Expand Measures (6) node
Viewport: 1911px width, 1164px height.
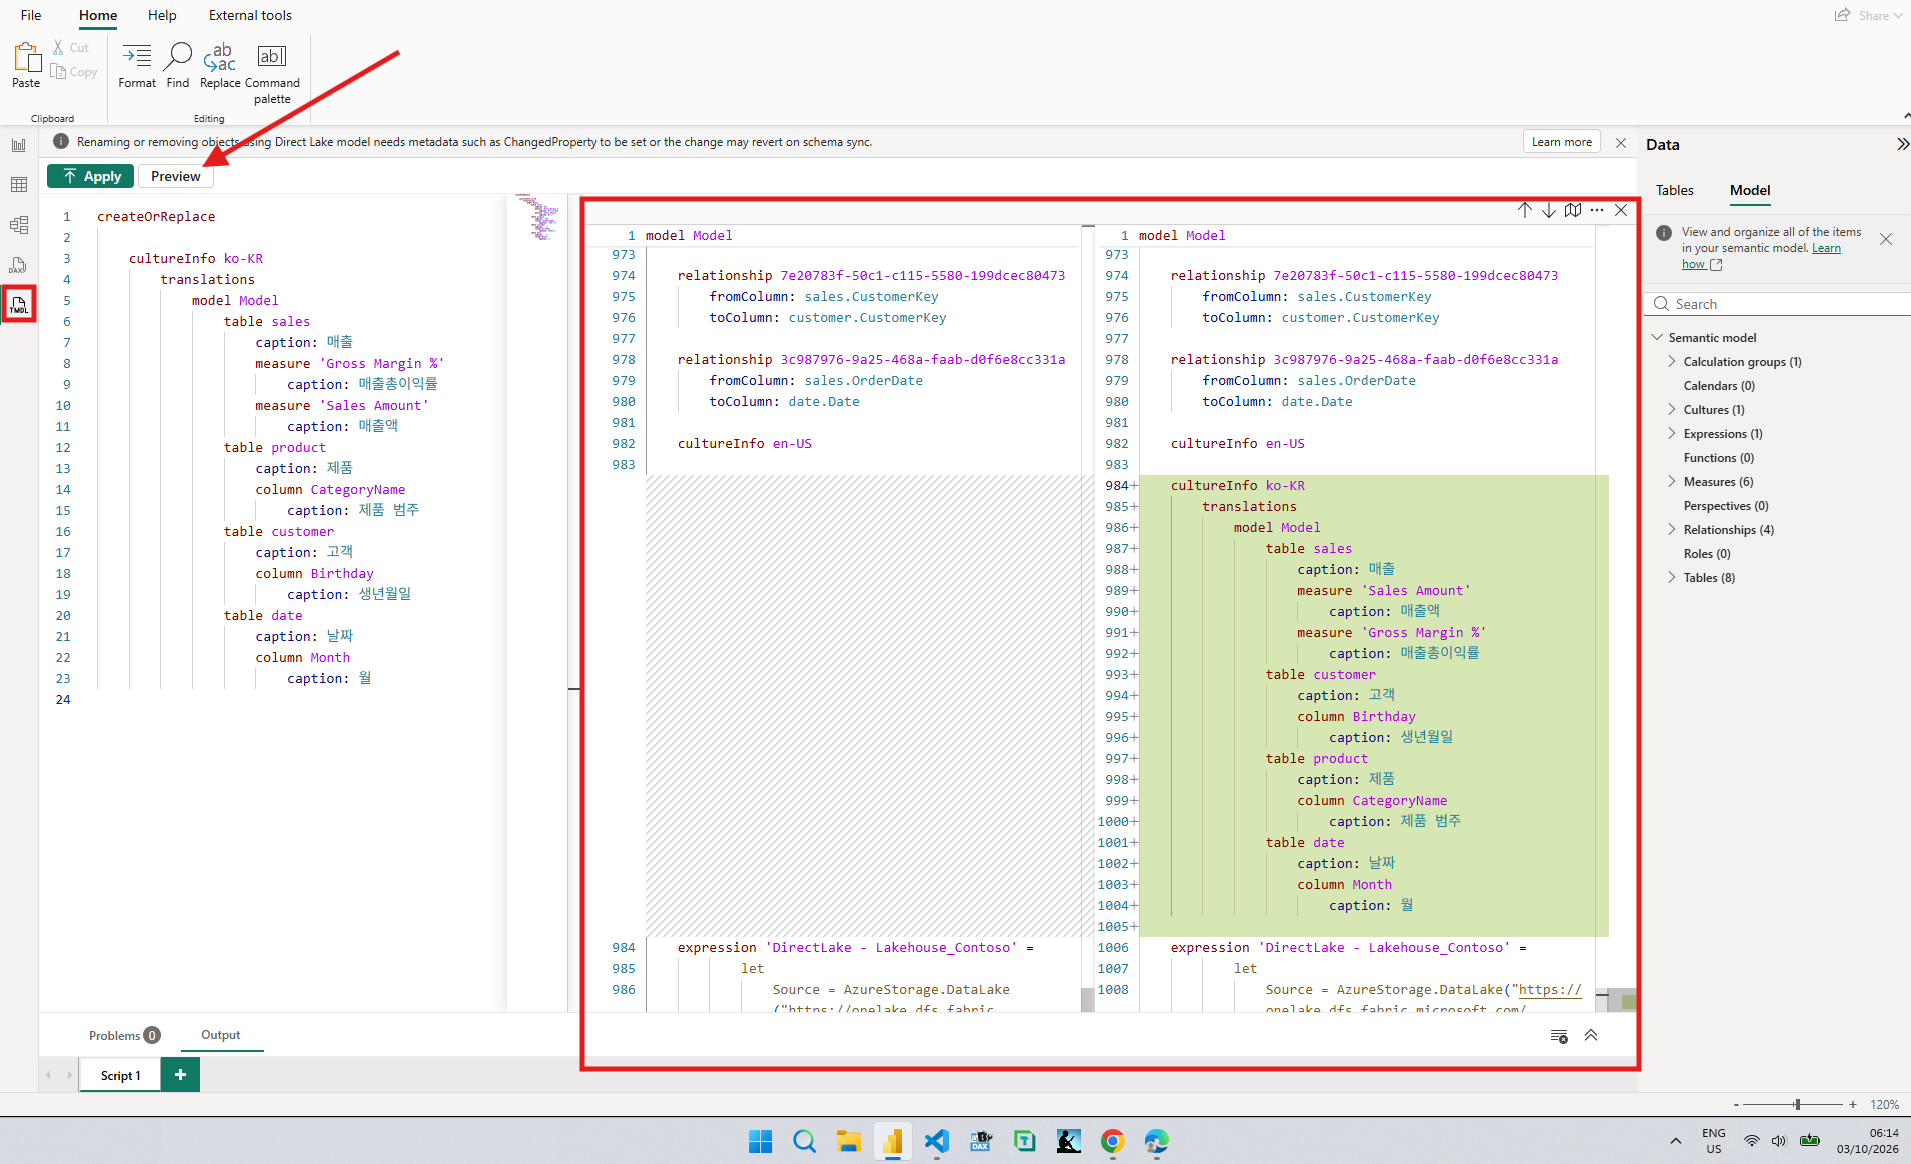tap(1672, 482)
